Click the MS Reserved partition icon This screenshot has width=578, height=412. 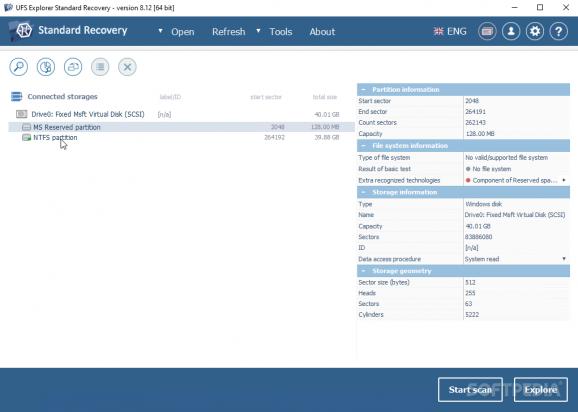[x=26, y=127]
